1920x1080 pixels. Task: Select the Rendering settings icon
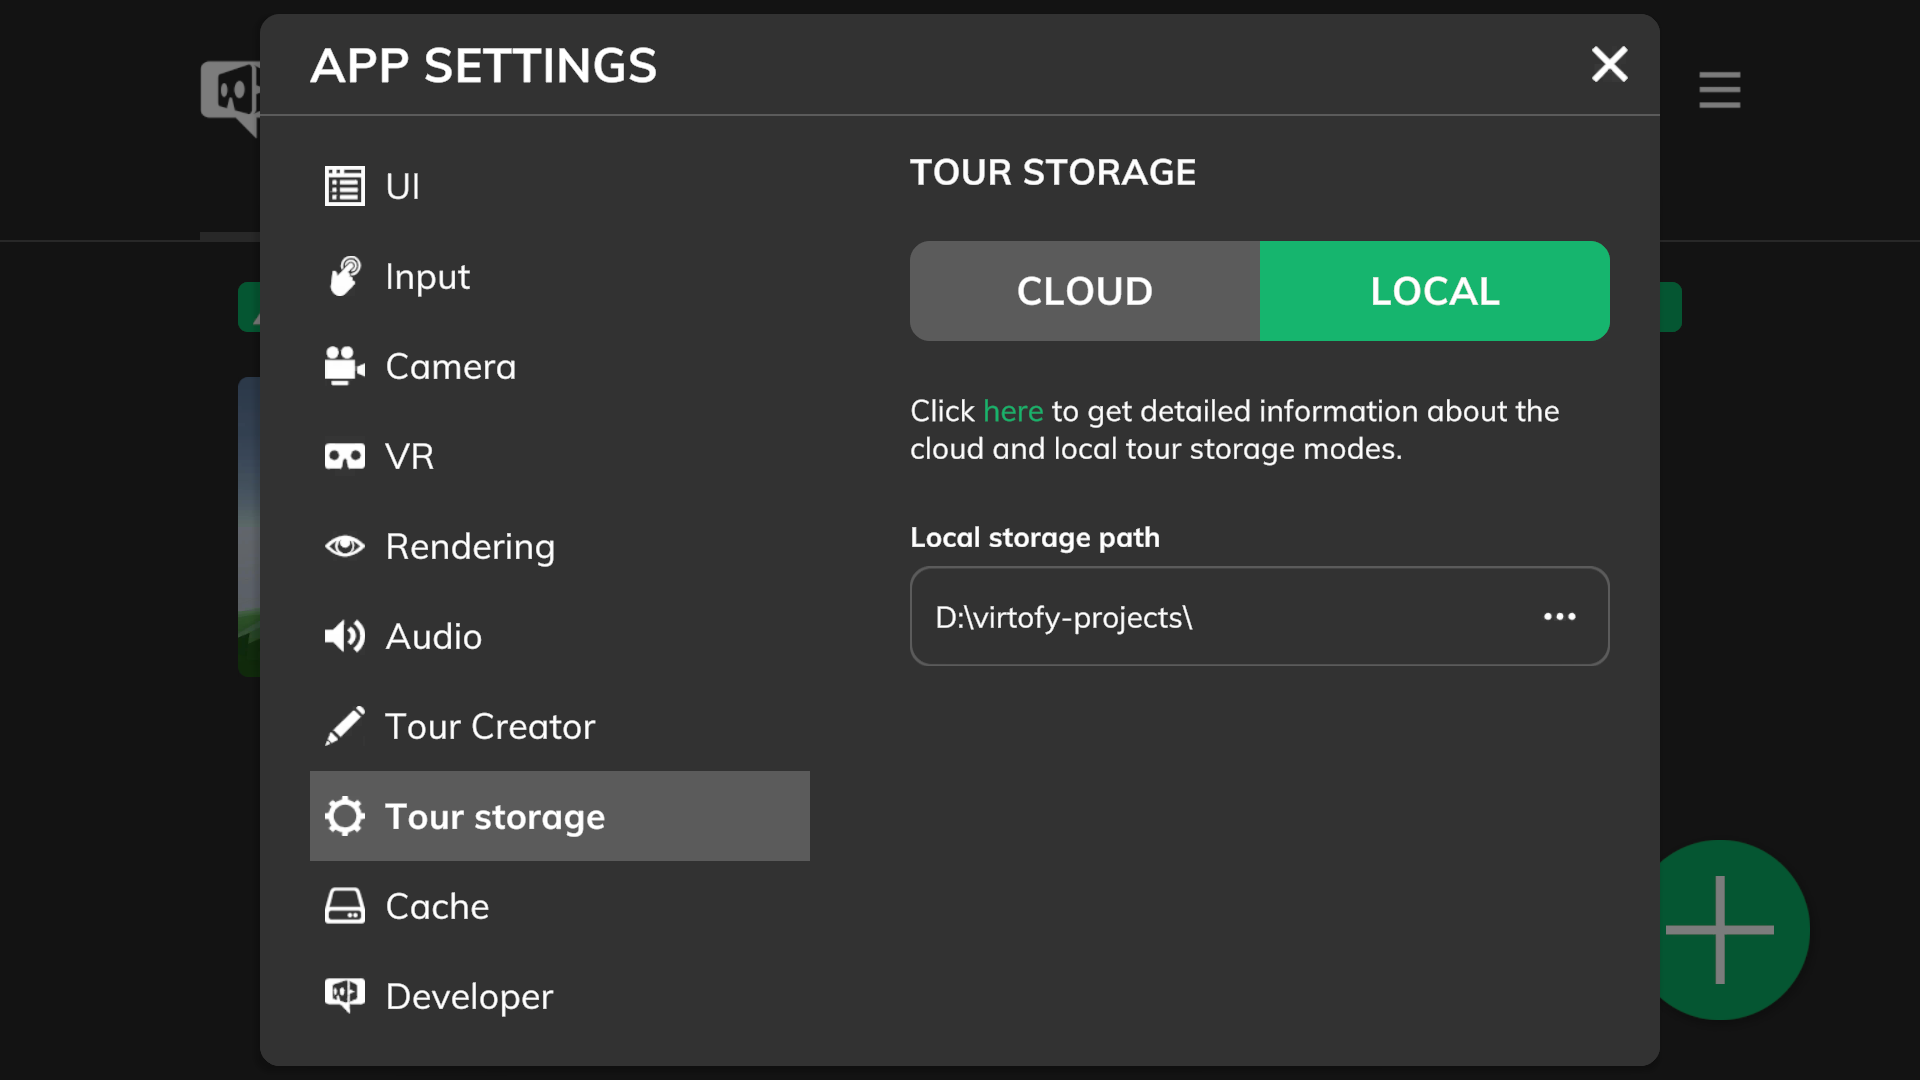click(x=345, y=545)
